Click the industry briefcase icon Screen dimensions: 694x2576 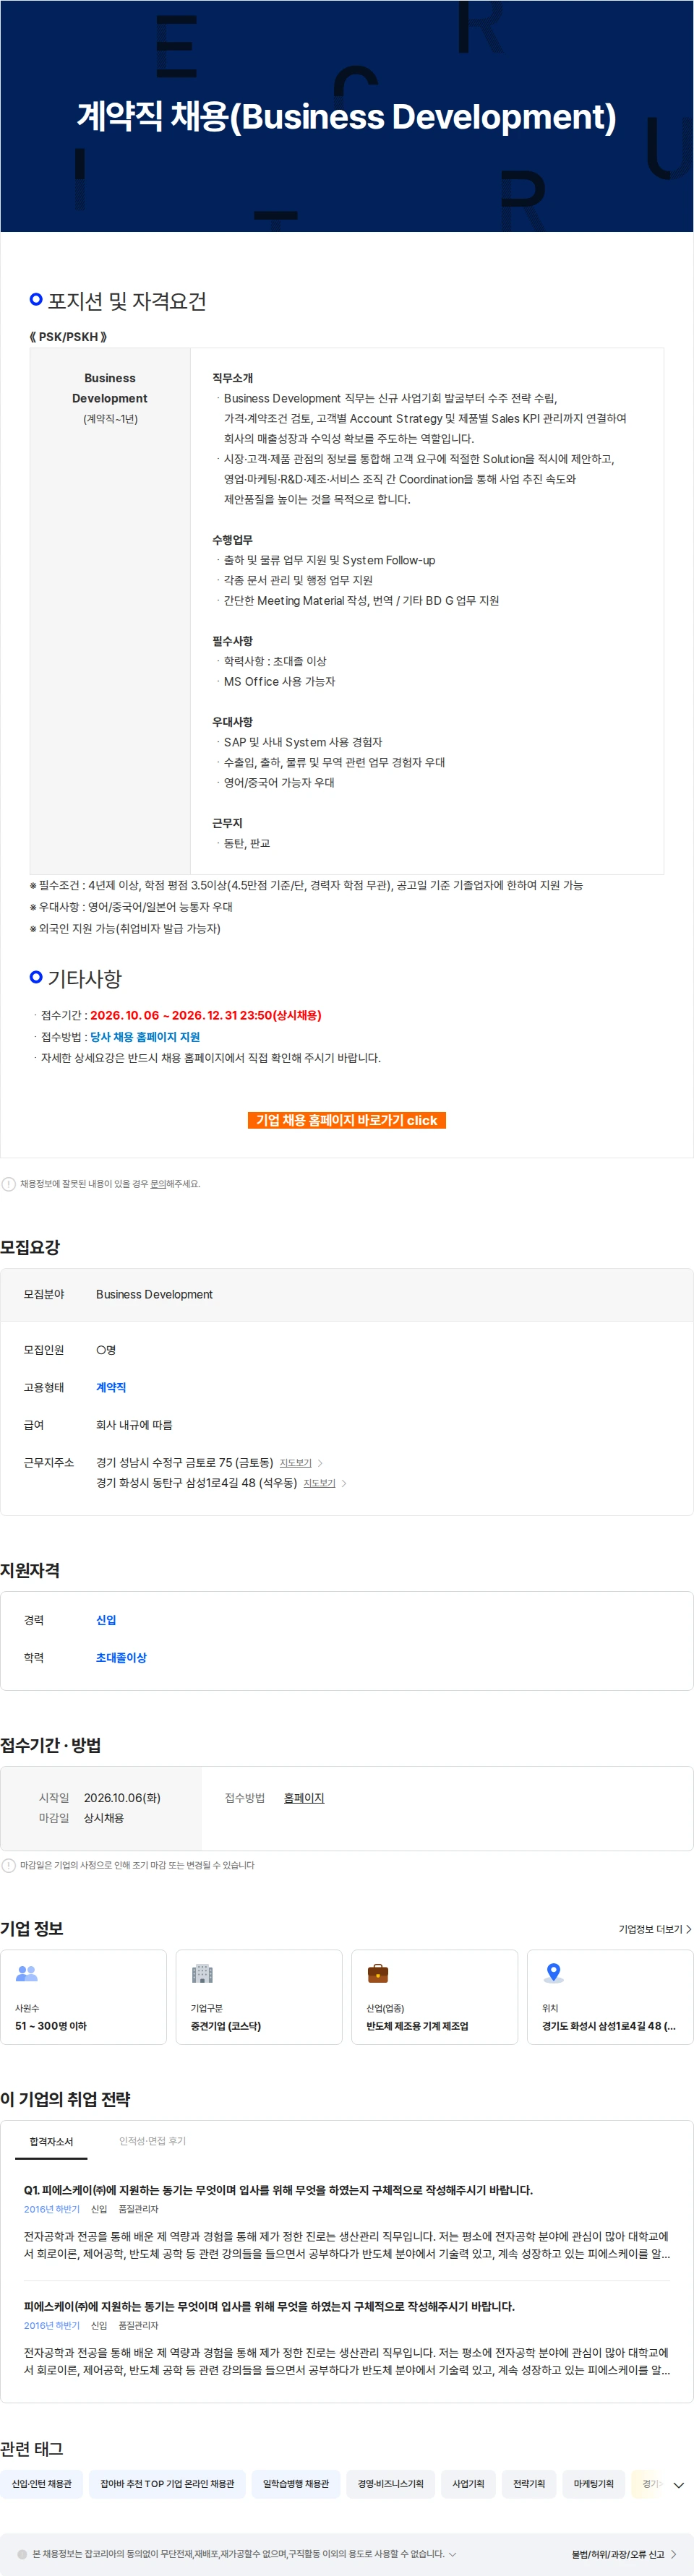[378, 1973]
